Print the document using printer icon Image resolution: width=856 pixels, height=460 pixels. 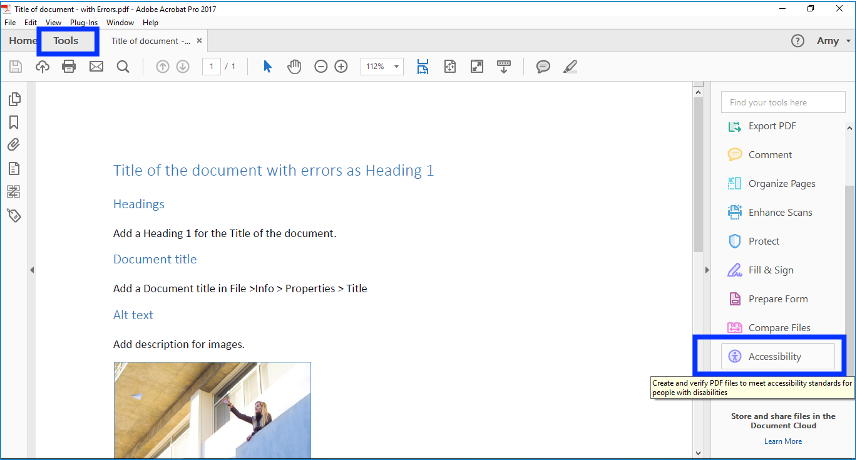point(69,67)
